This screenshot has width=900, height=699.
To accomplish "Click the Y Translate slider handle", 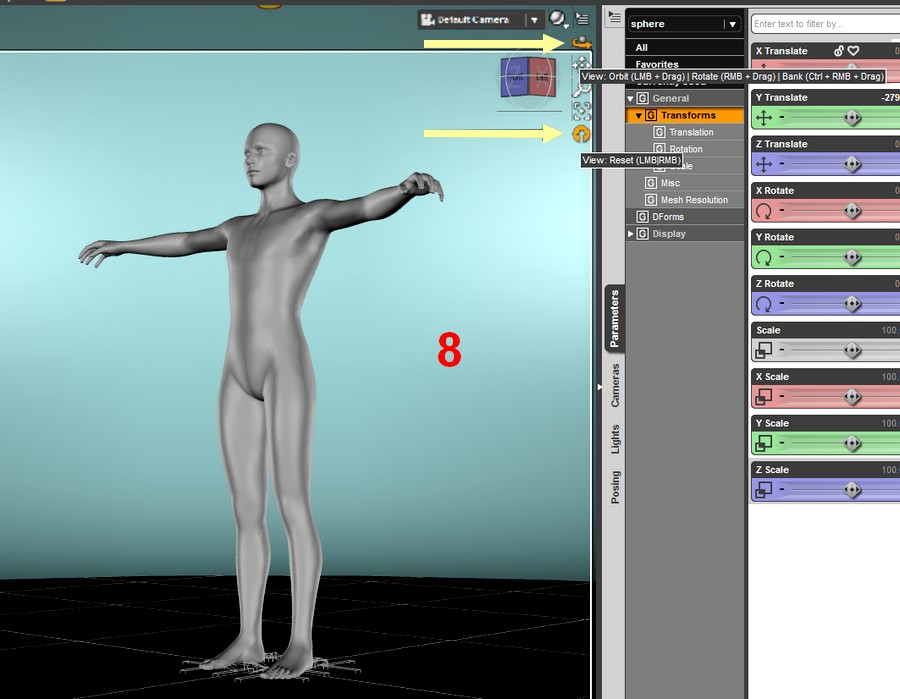I will click(852, 118).
